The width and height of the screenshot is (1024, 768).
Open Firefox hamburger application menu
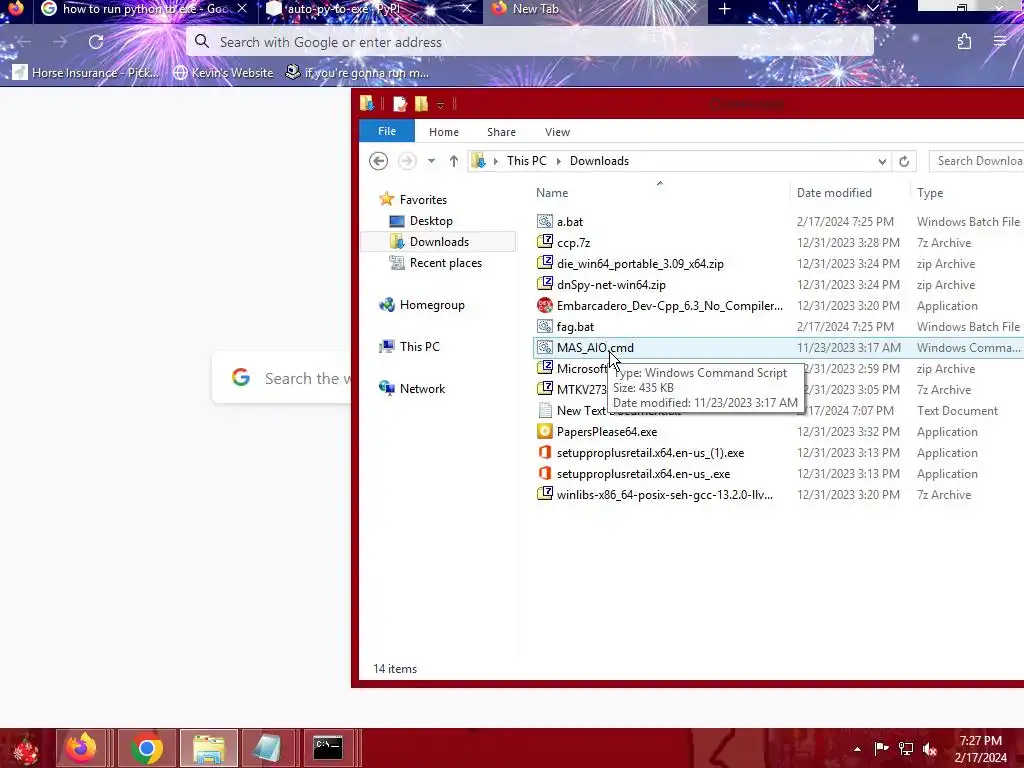pyautogui.click(x=1000, y=42)
